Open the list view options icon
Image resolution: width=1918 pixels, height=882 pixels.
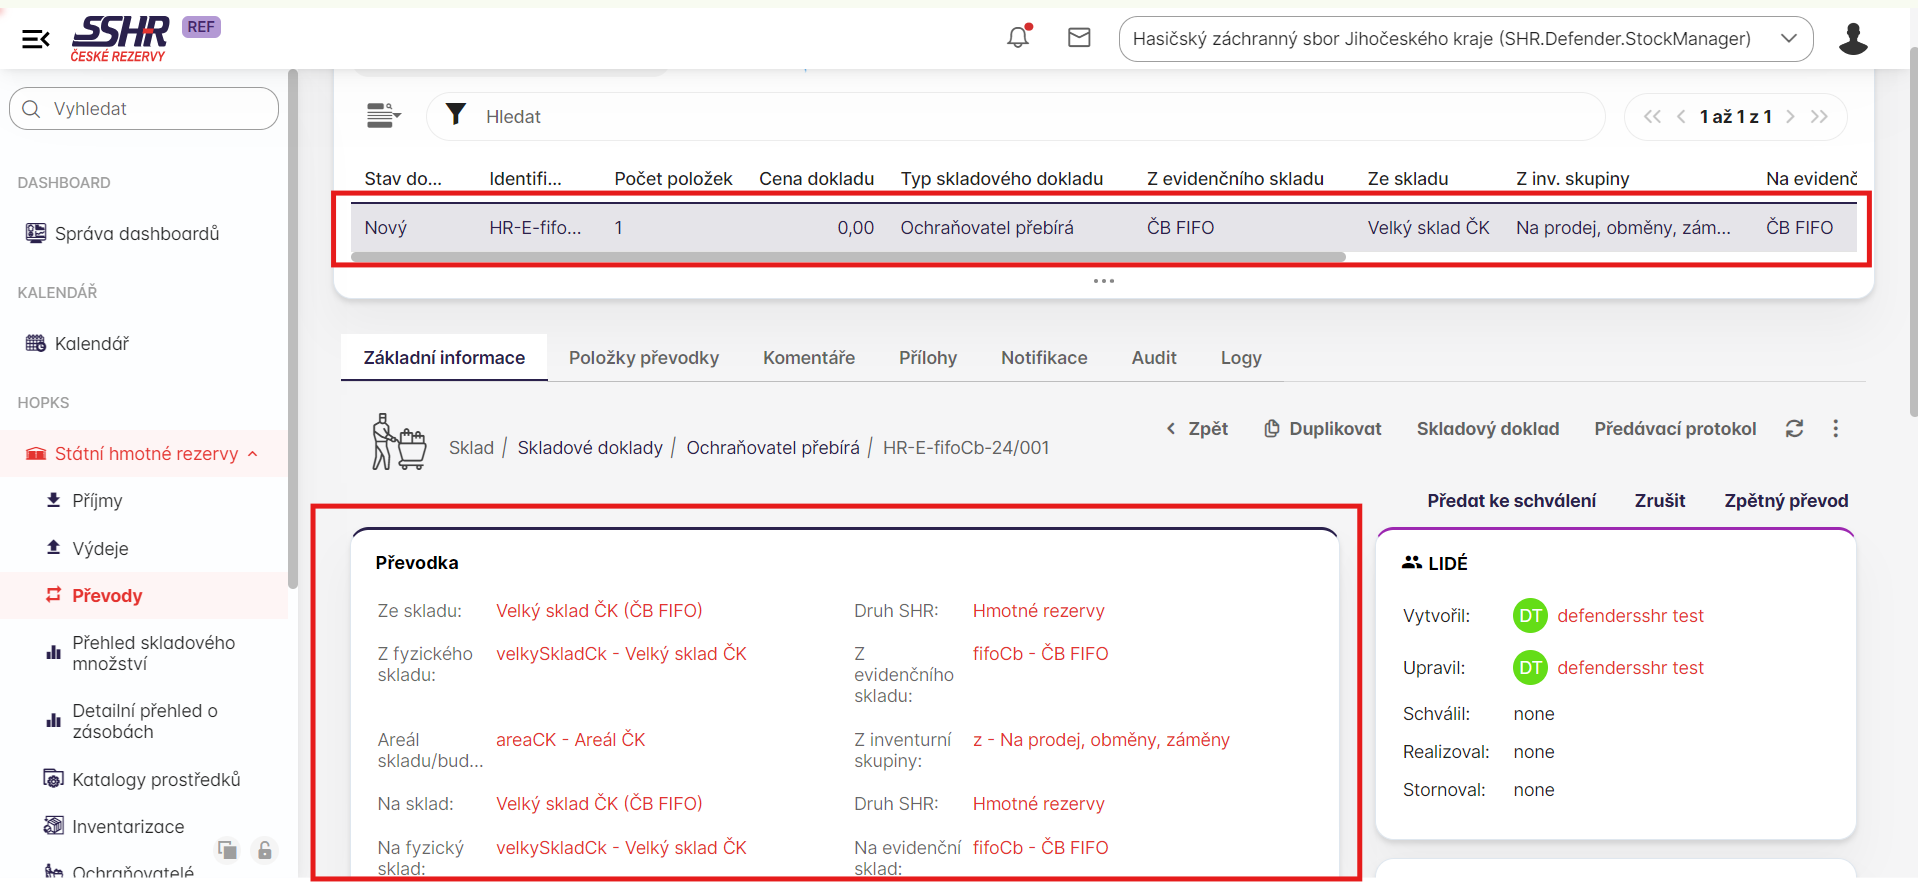(x=383, y=116)
